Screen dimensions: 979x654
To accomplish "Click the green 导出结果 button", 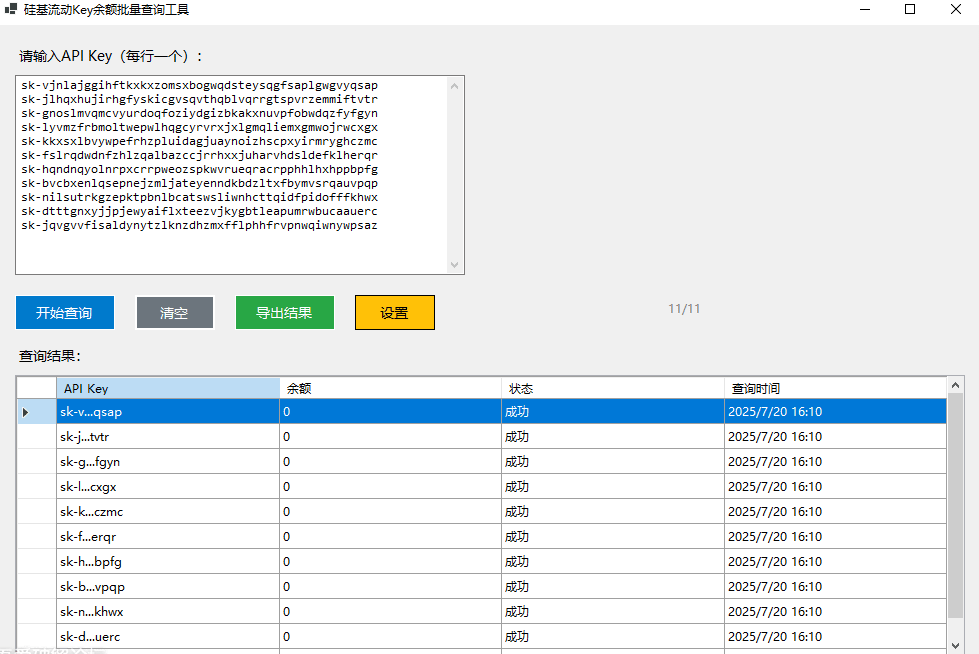I will (285, 313).
